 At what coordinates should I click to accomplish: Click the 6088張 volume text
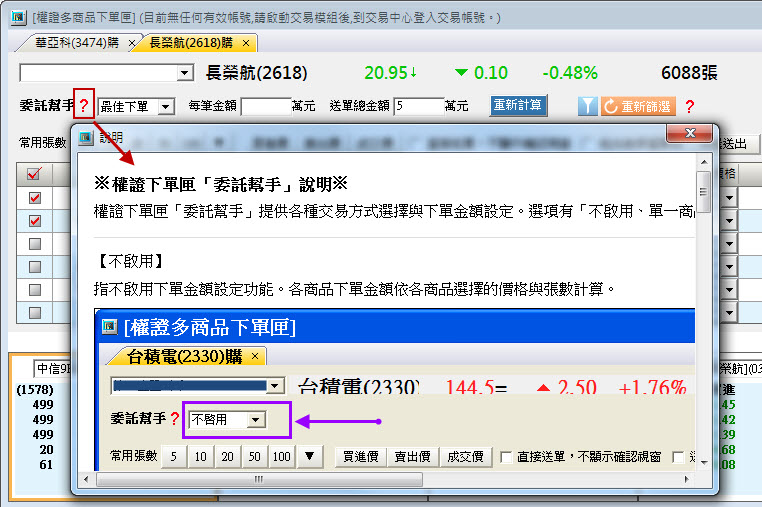(689, 73)
